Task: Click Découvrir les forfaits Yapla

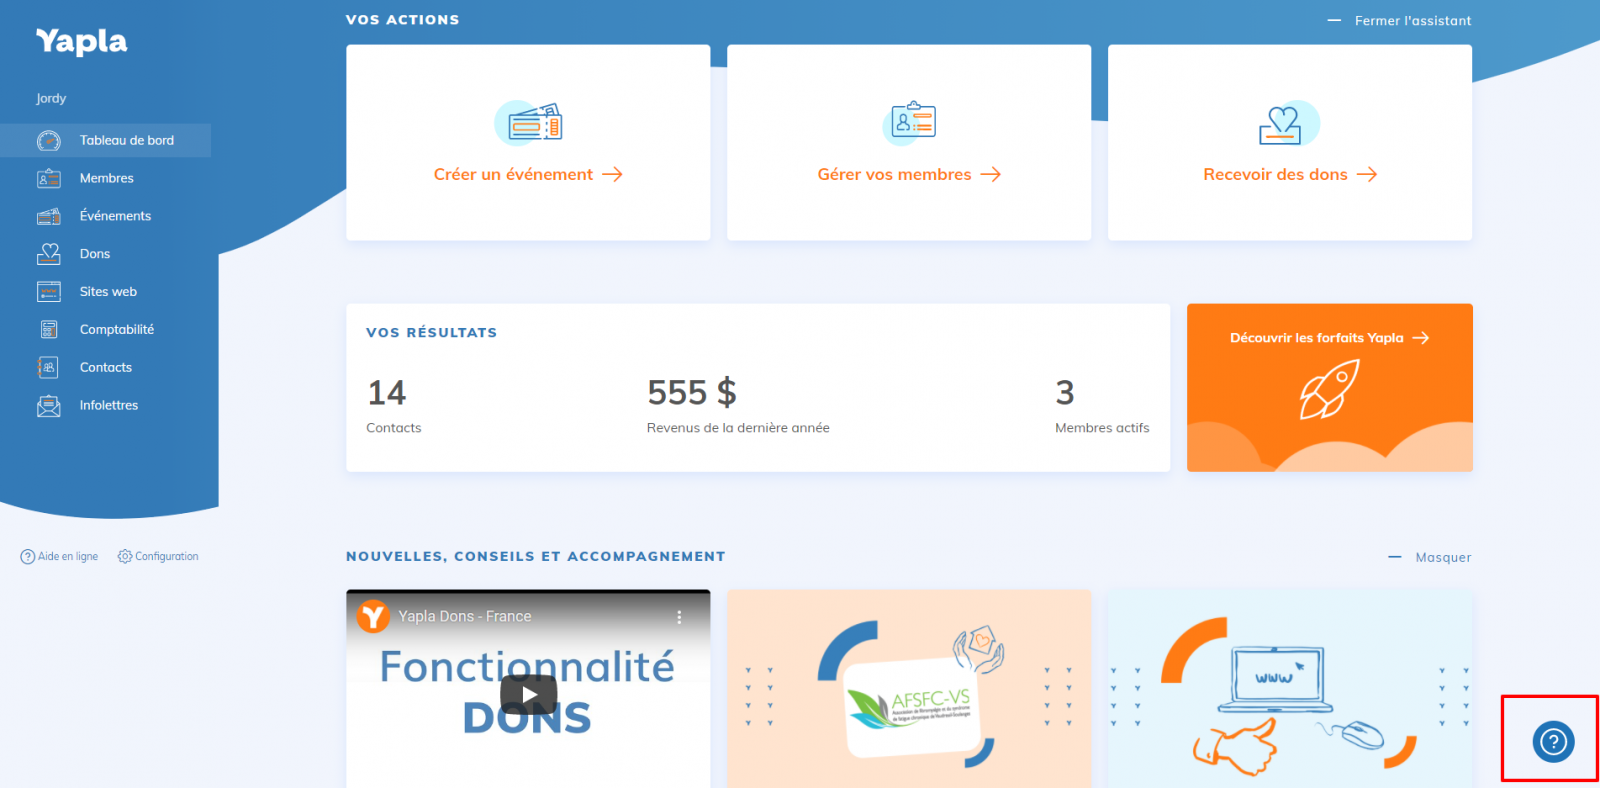Action: click(1317, 338)
